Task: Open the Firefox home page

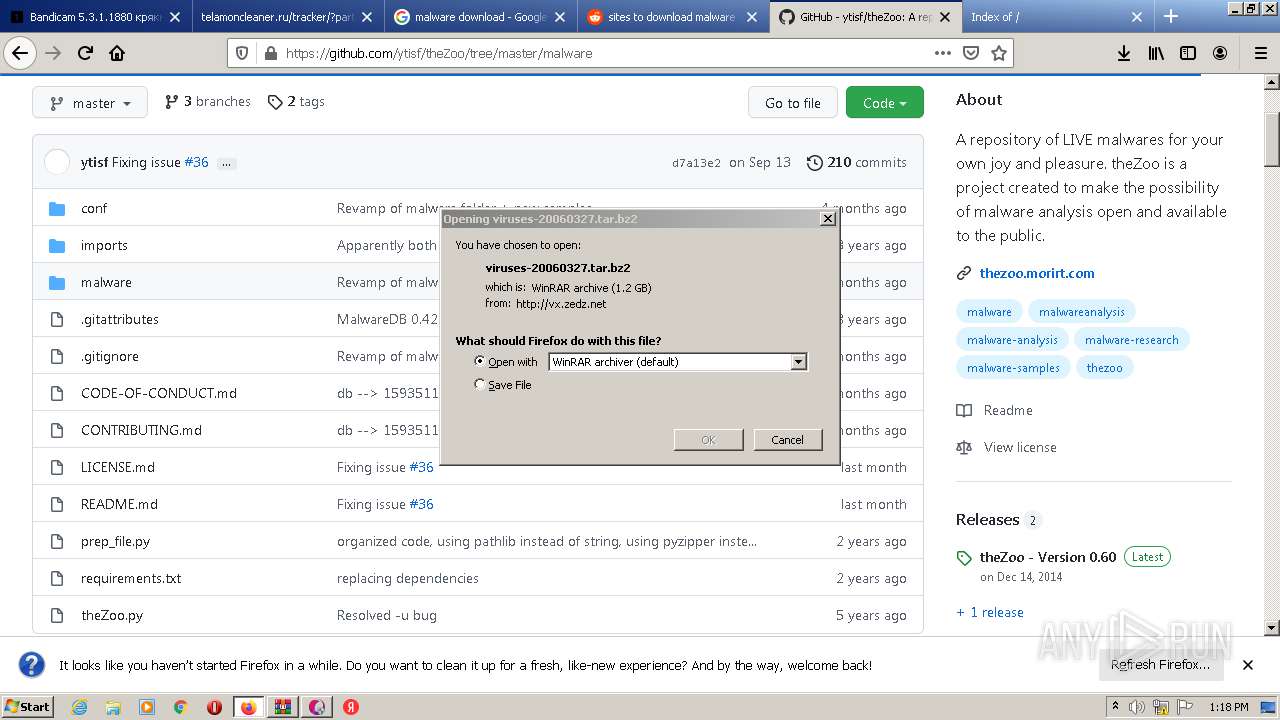Action: (117, 53)
